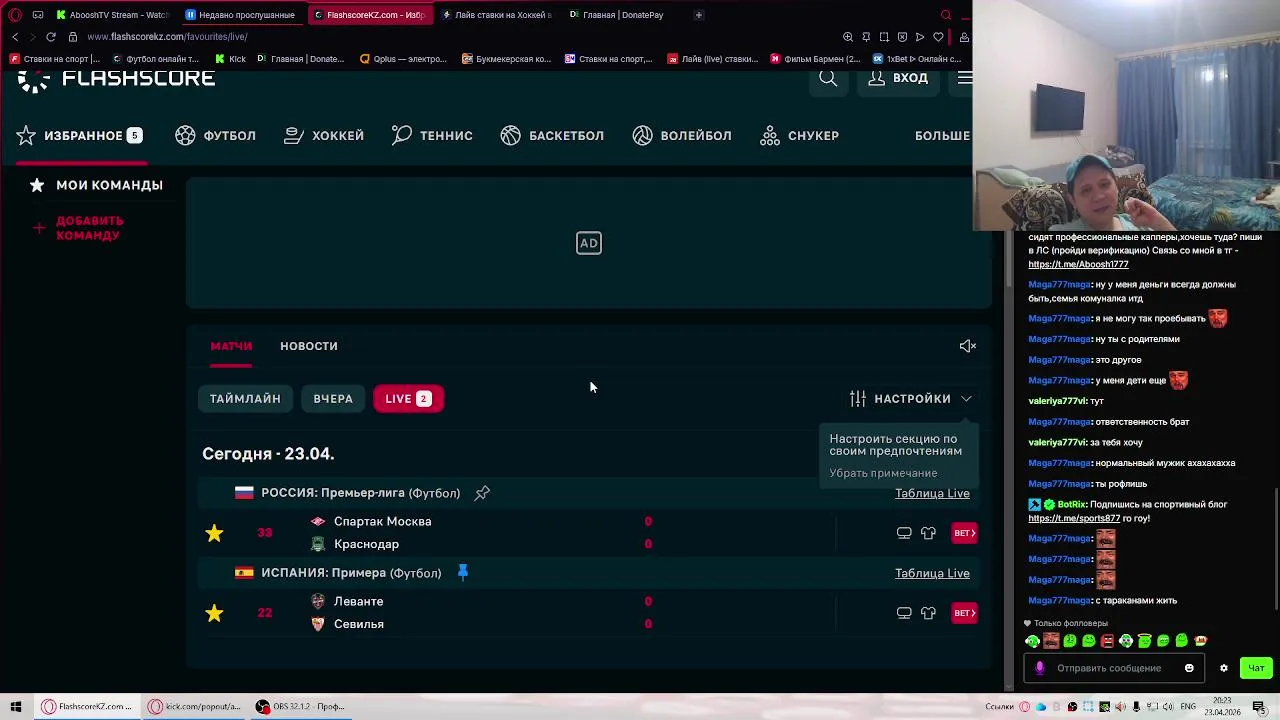The image size is (1280, 720).
Task: Unpin the РОССИЯ Премьер-лига league
Action: click(482, 493)
